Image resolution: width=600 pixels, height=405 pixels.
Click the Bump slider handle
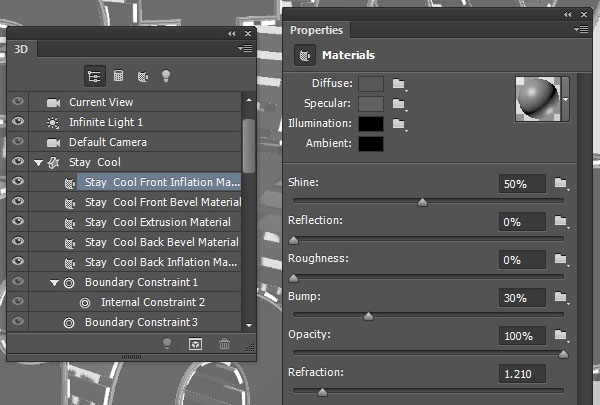pos(368,316)
